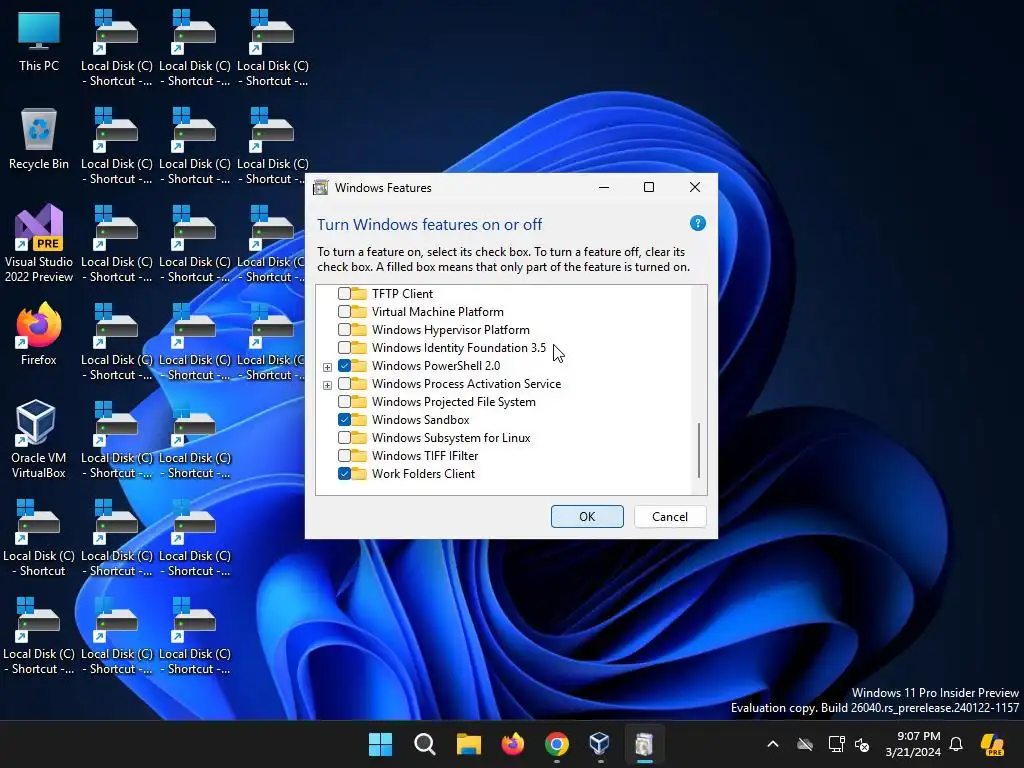Viewport: 1024px width, 768px height.
Task: Enable the TFTP Client checkbox
Action: pos(344,294)
